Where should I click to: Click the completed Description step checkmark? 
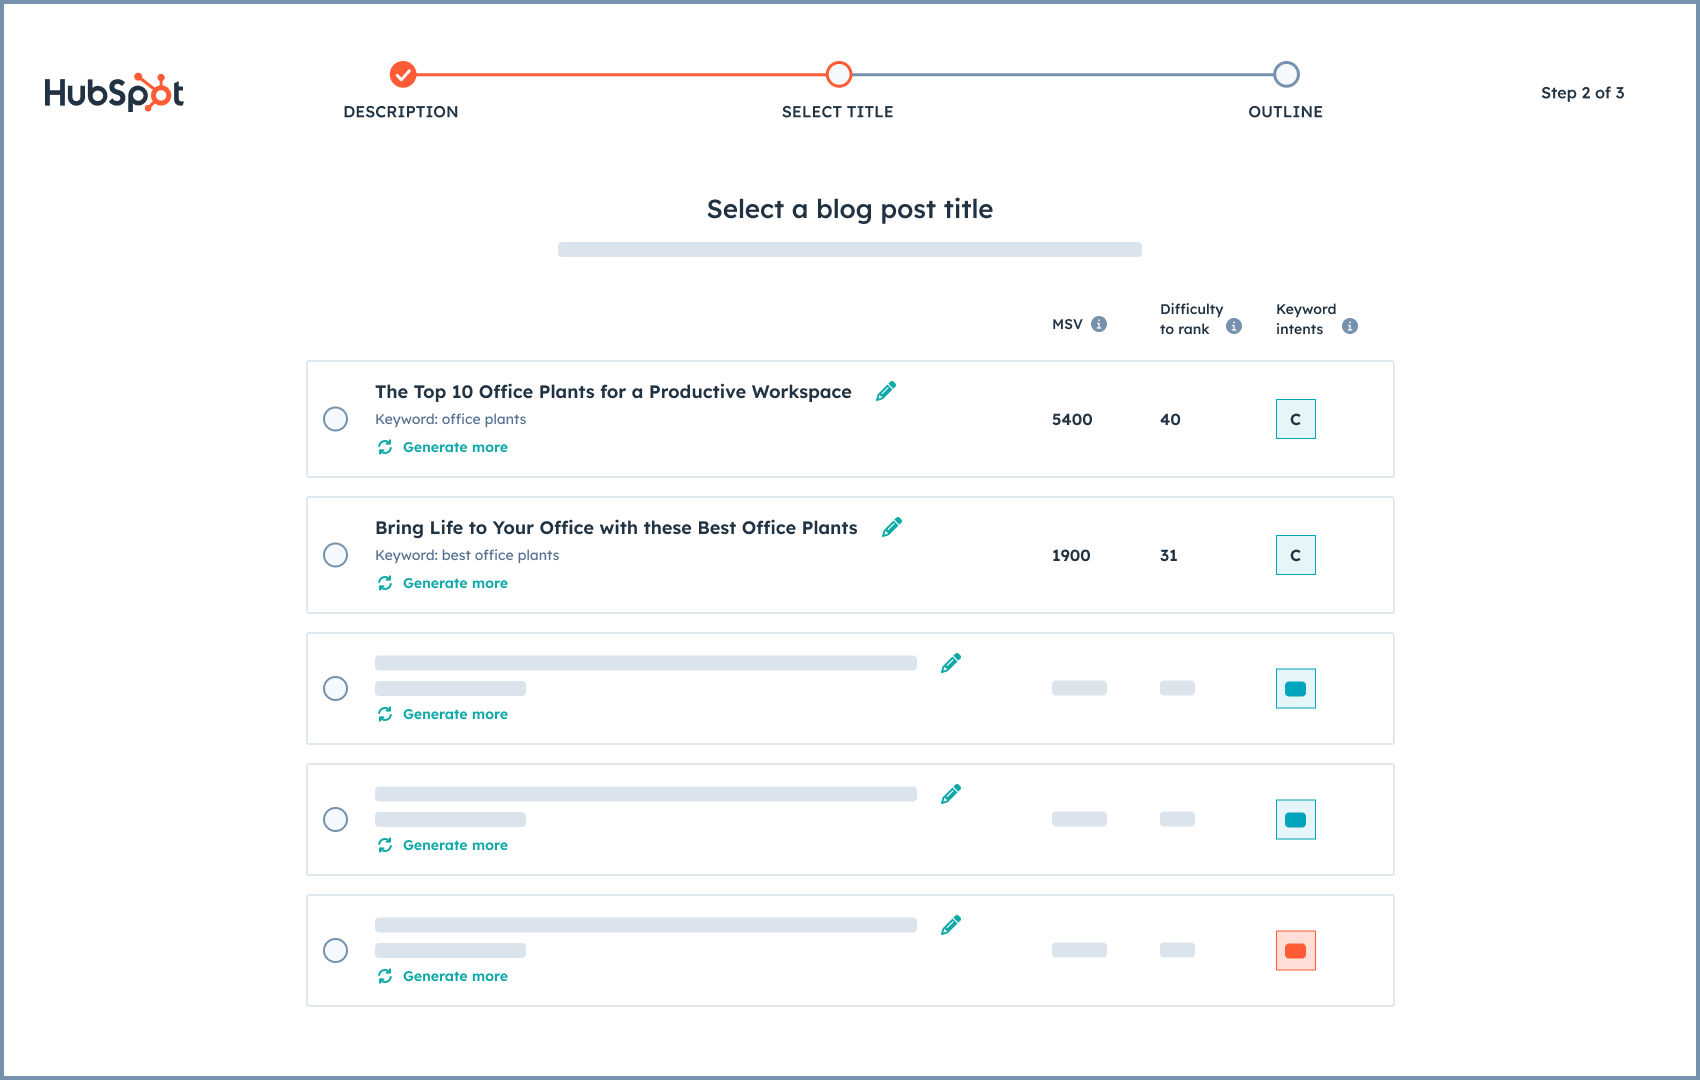tap(402, 74)
